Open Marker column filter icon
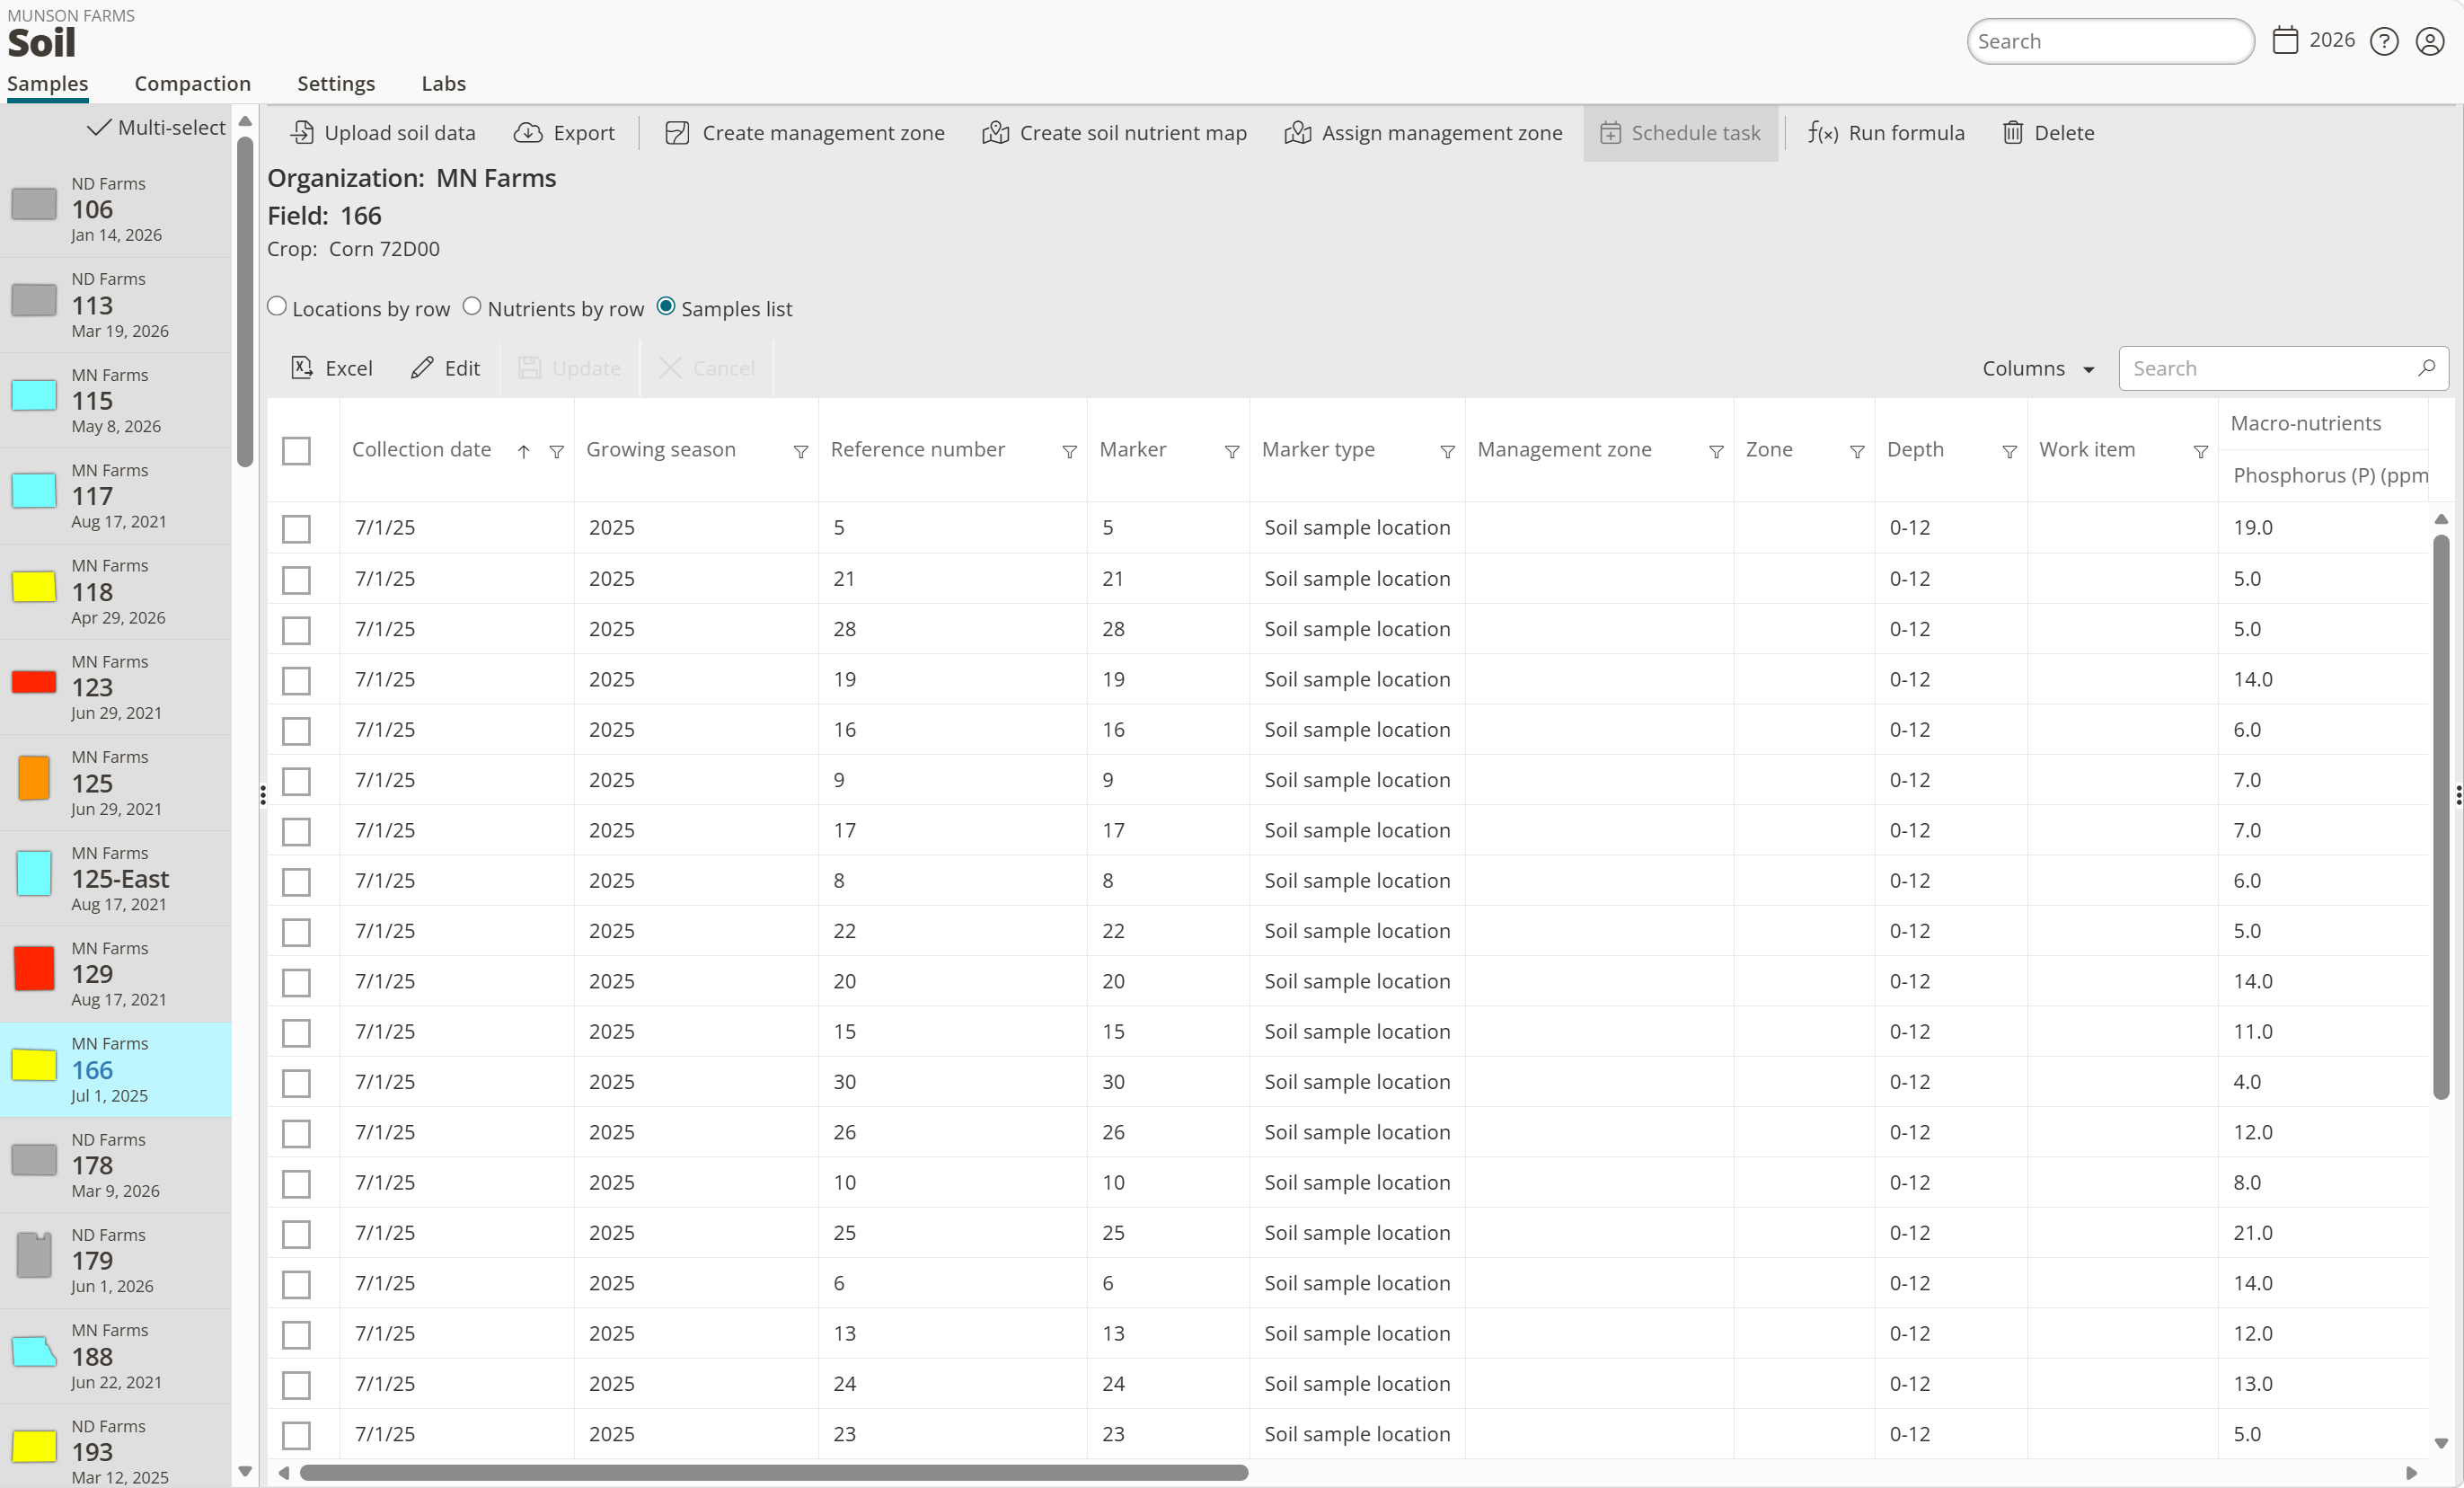This screenshot has height=1488, width=2464. [1232, 452]
